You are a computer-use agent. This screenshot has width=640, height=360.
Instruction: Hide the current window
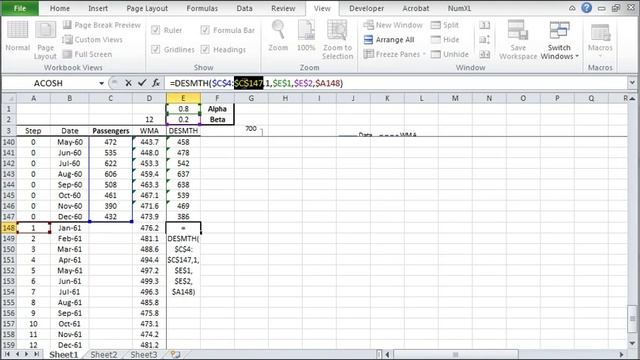[x=445, y=40]
